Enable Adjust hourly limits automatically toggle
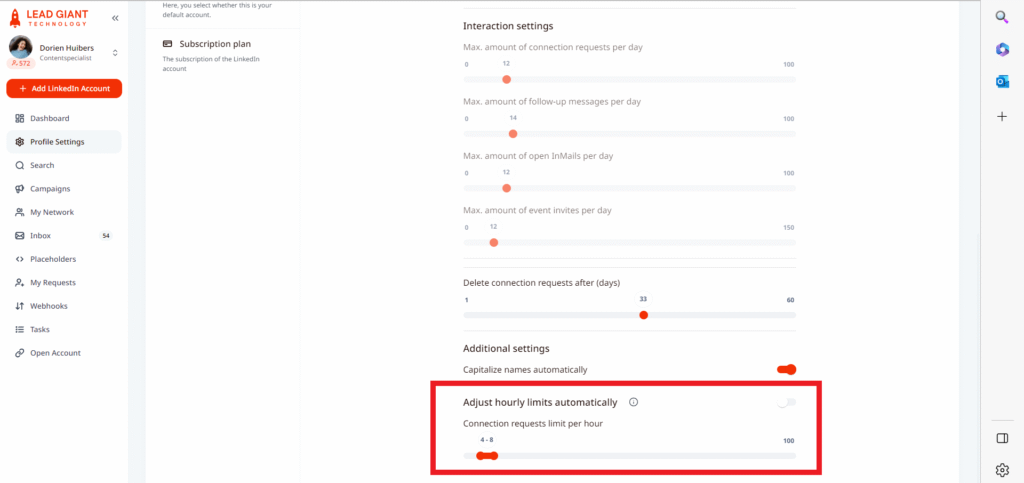1024x483 pixels. [x=786, y=403]
